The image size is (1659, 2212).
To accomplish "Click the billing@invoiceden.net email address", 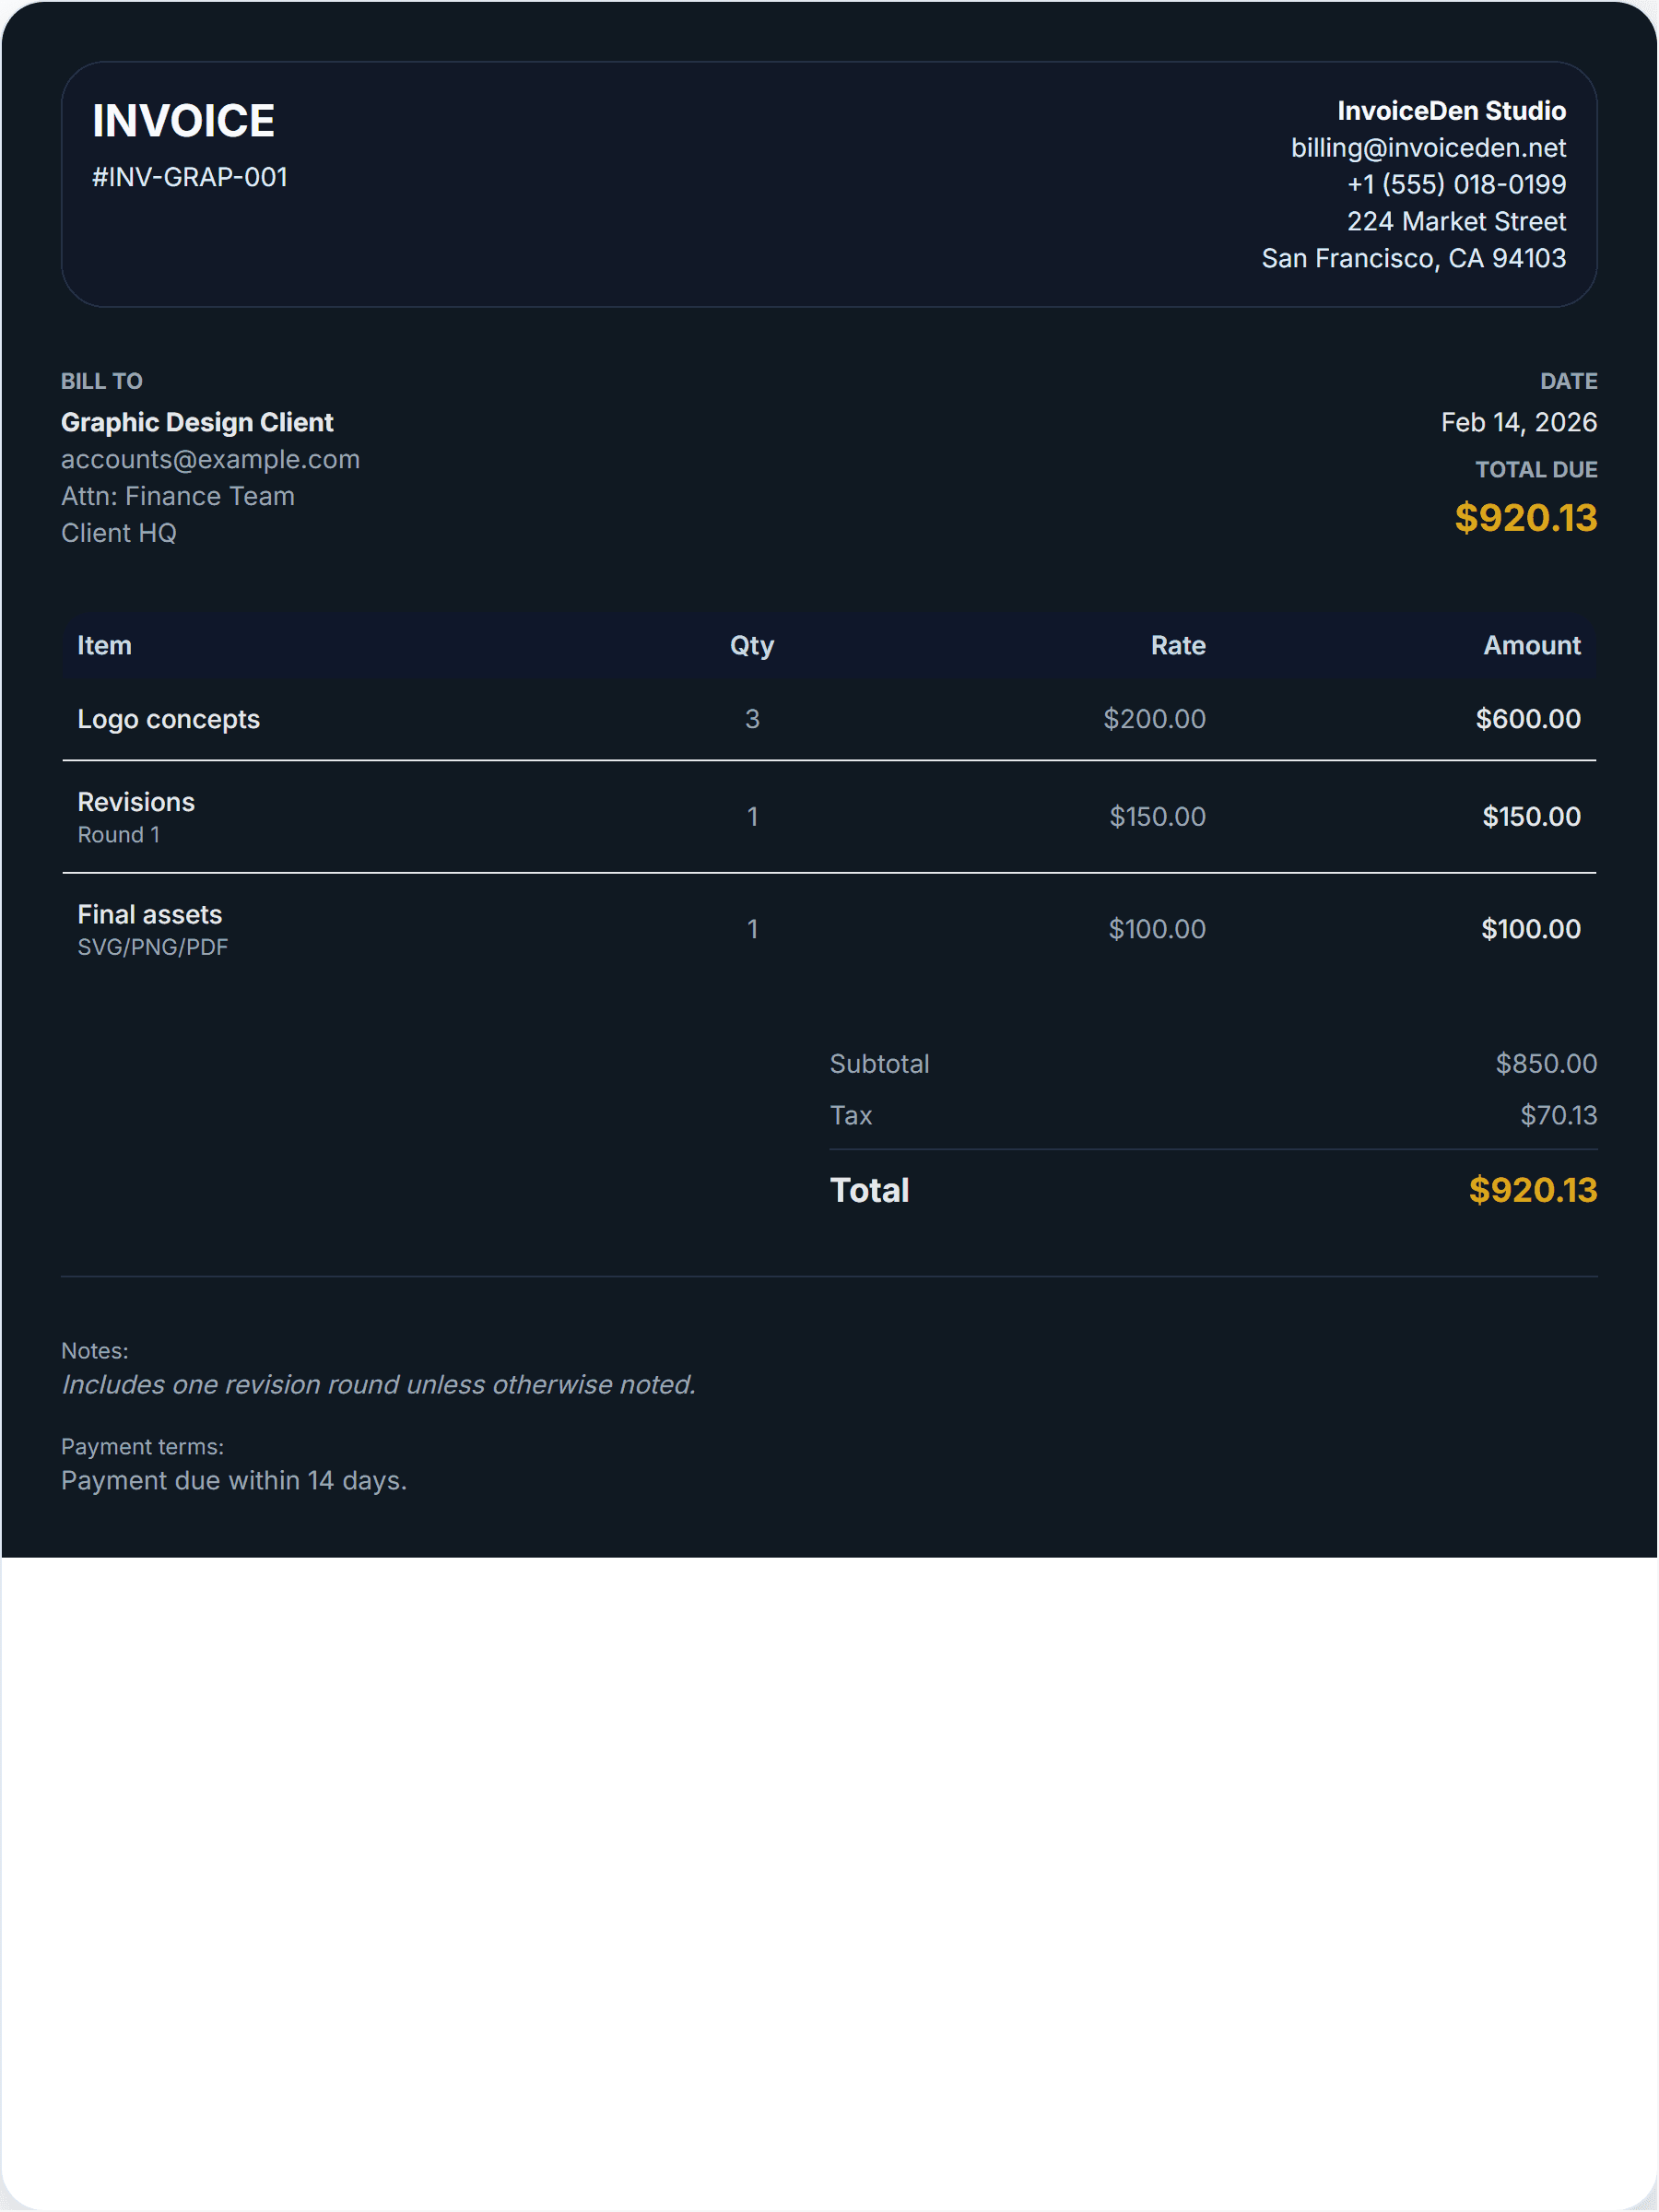I will [x=1427, y=148].
